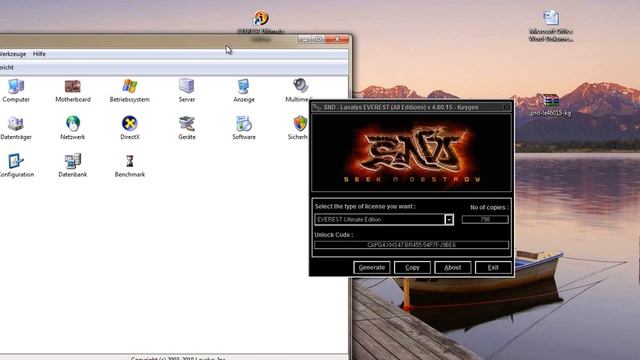Click the About button in keygen
The width and height of the screenshot is (640, 360).
453,267
